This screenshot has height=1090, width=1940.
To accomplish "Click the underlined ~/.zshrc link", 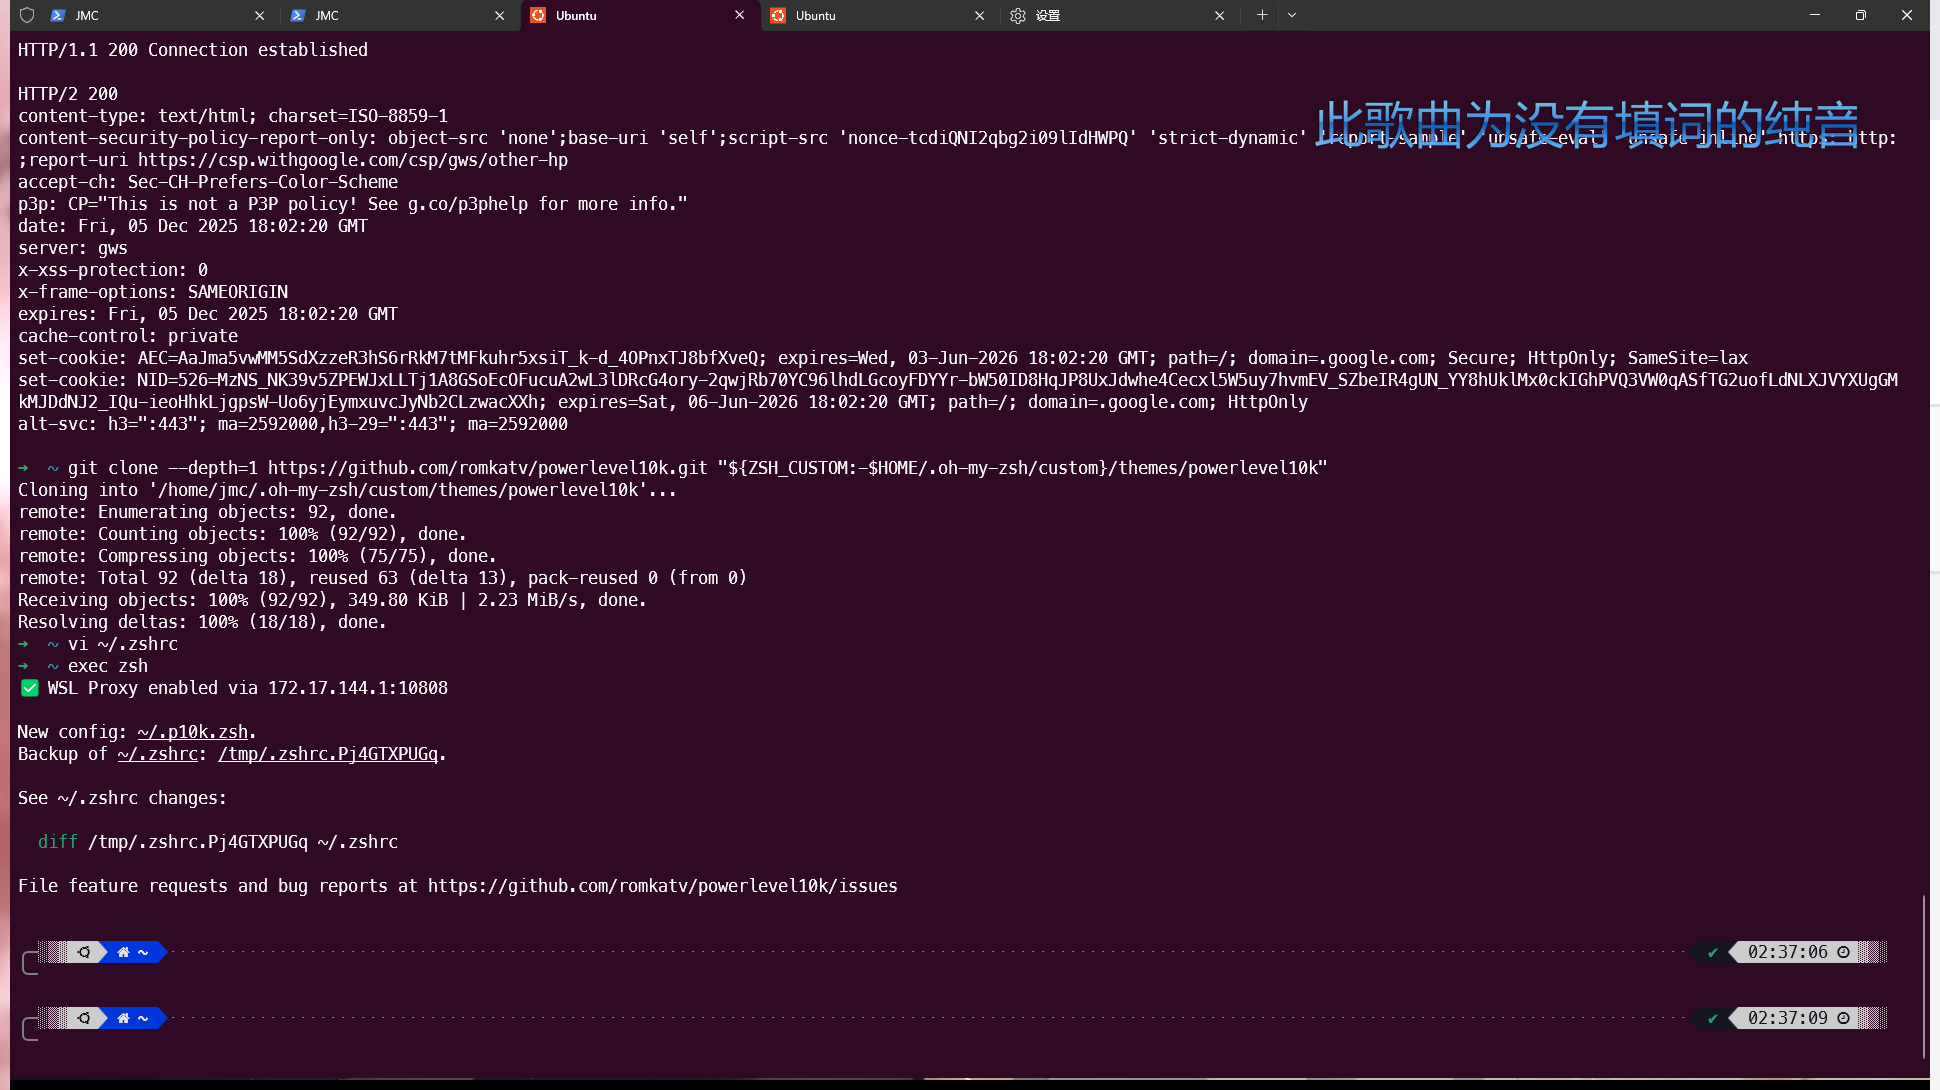I will (157, 754).
